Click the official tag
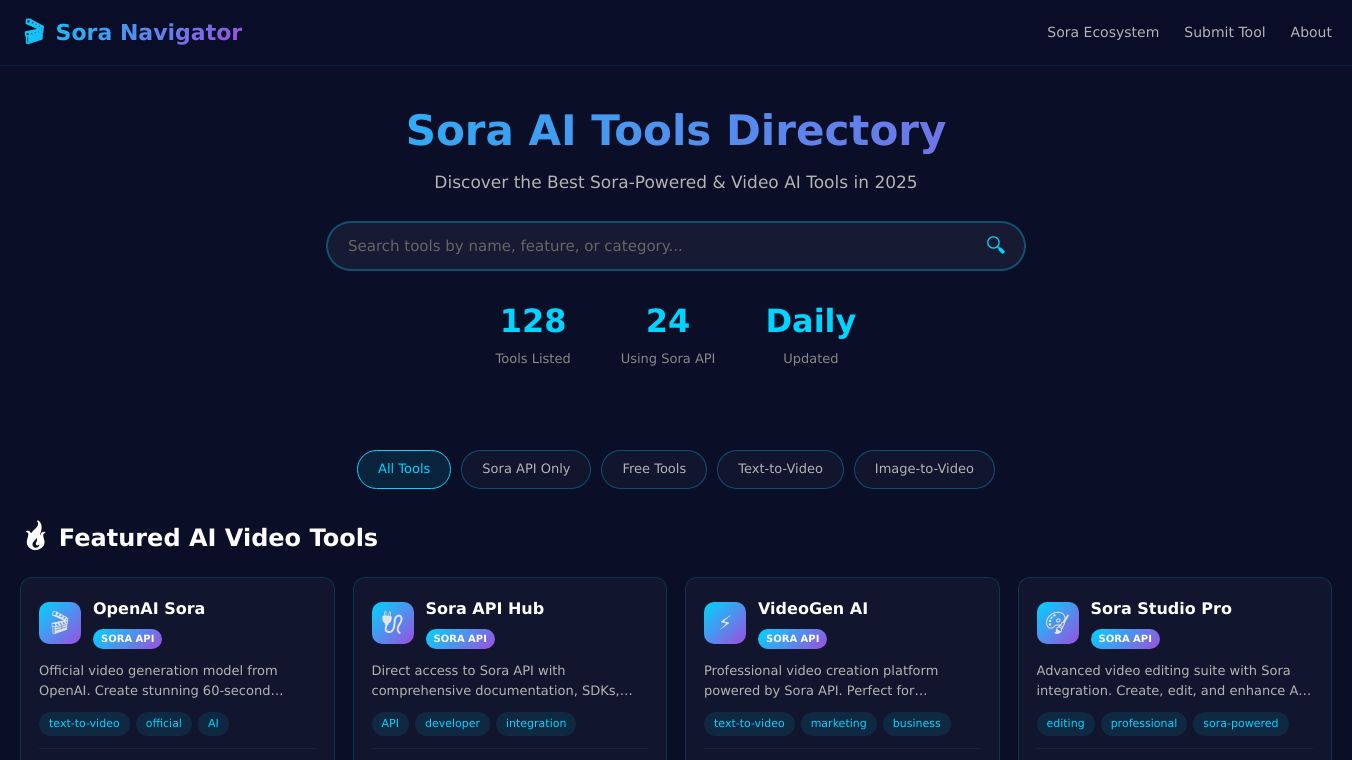1352x760 pixels. point(164,724)
